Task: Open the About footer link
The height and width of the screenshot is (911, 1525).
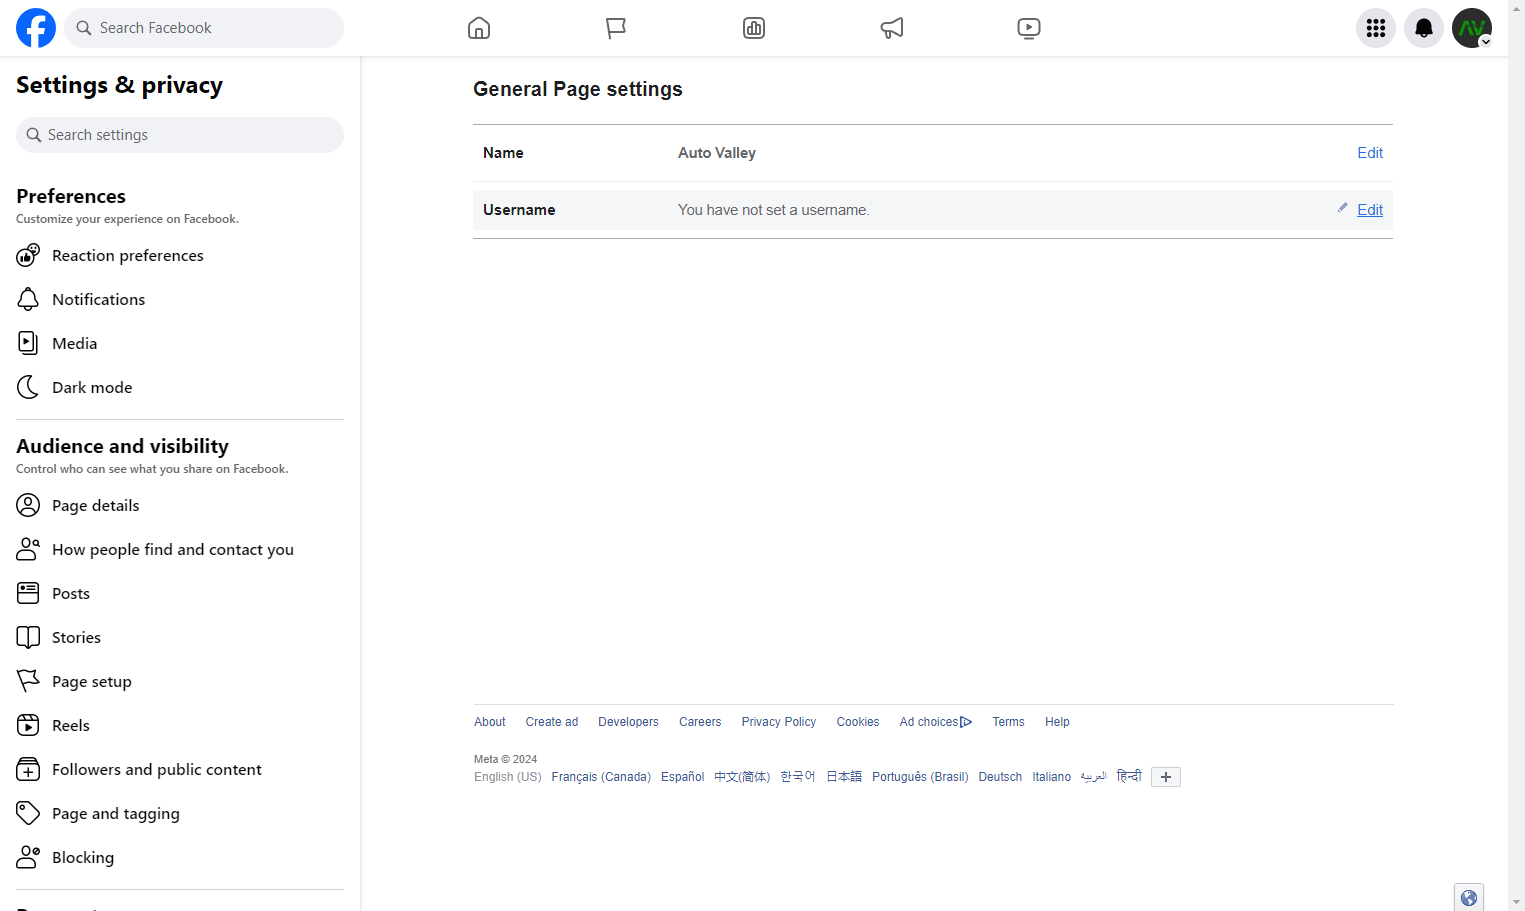Action: [490, 722]
